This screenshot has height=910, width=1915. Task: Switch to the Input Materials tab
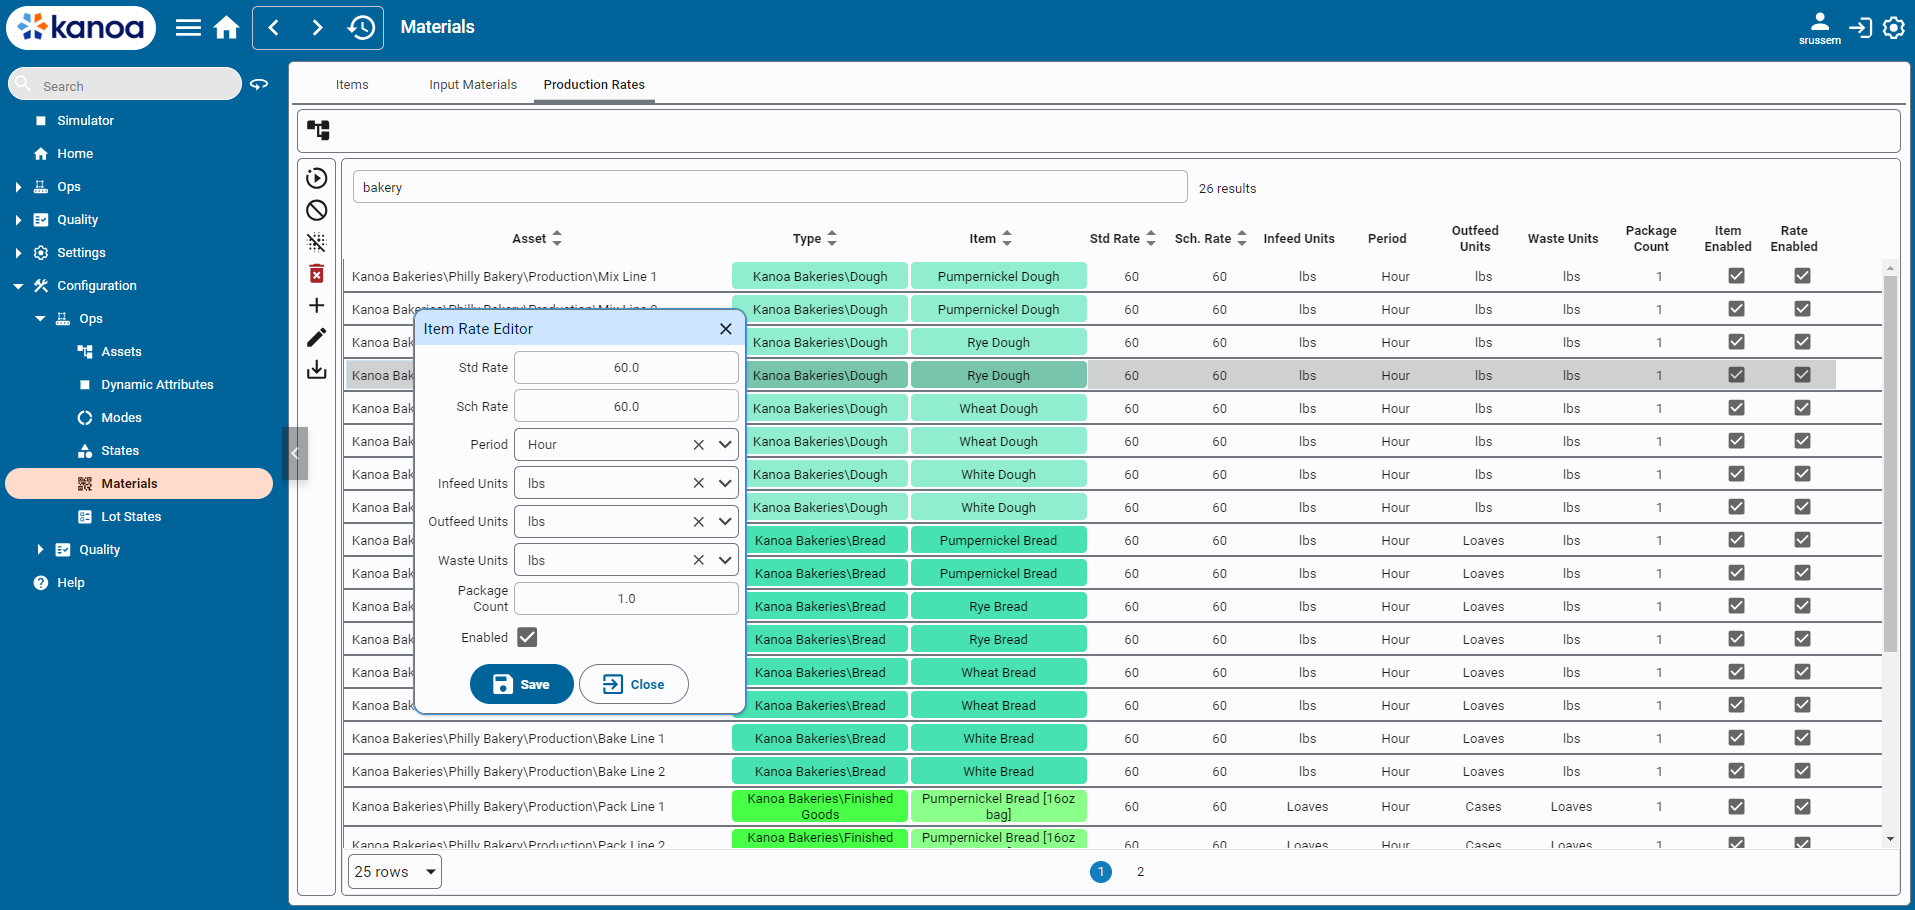(x=473, y=85)
